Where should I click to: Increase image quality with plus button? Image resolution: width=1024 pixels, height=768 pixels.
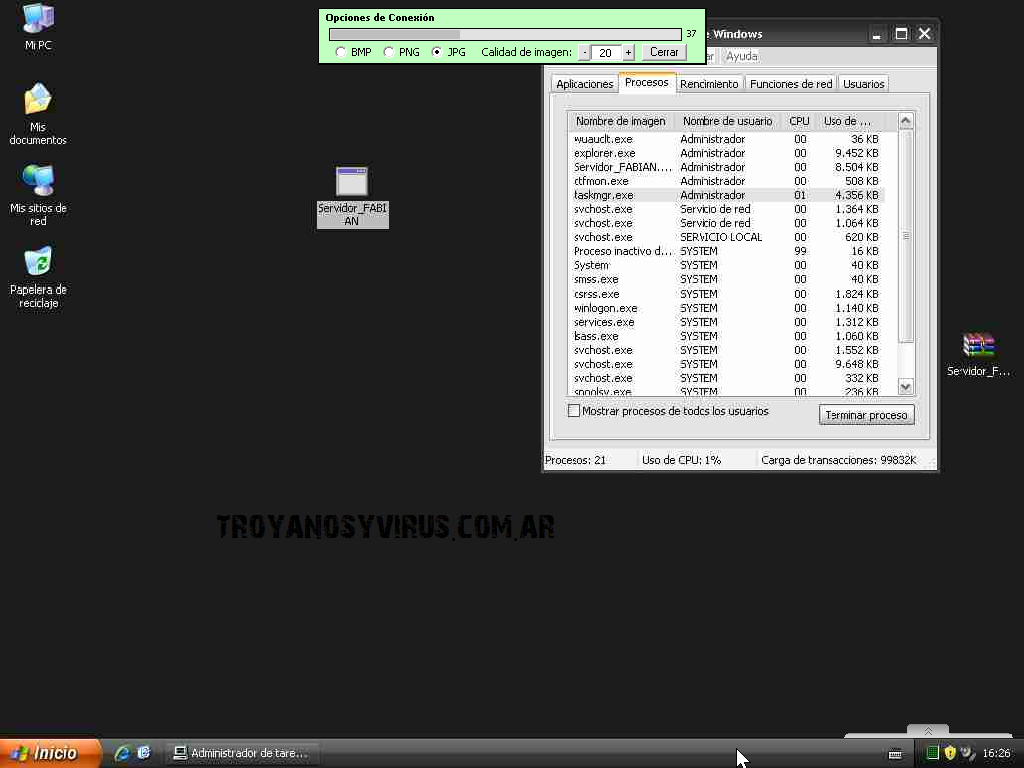[x=628, y=52]
